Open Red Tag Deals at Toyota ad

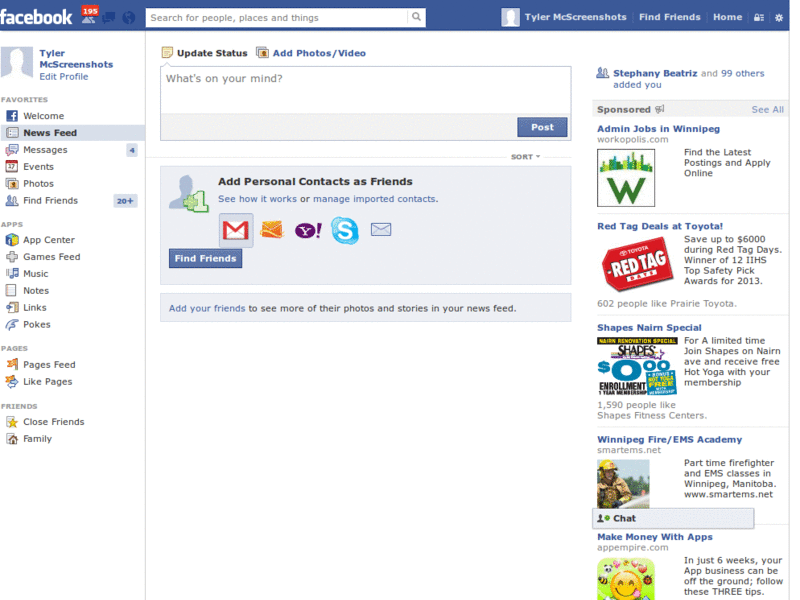[x=660, y=226]
